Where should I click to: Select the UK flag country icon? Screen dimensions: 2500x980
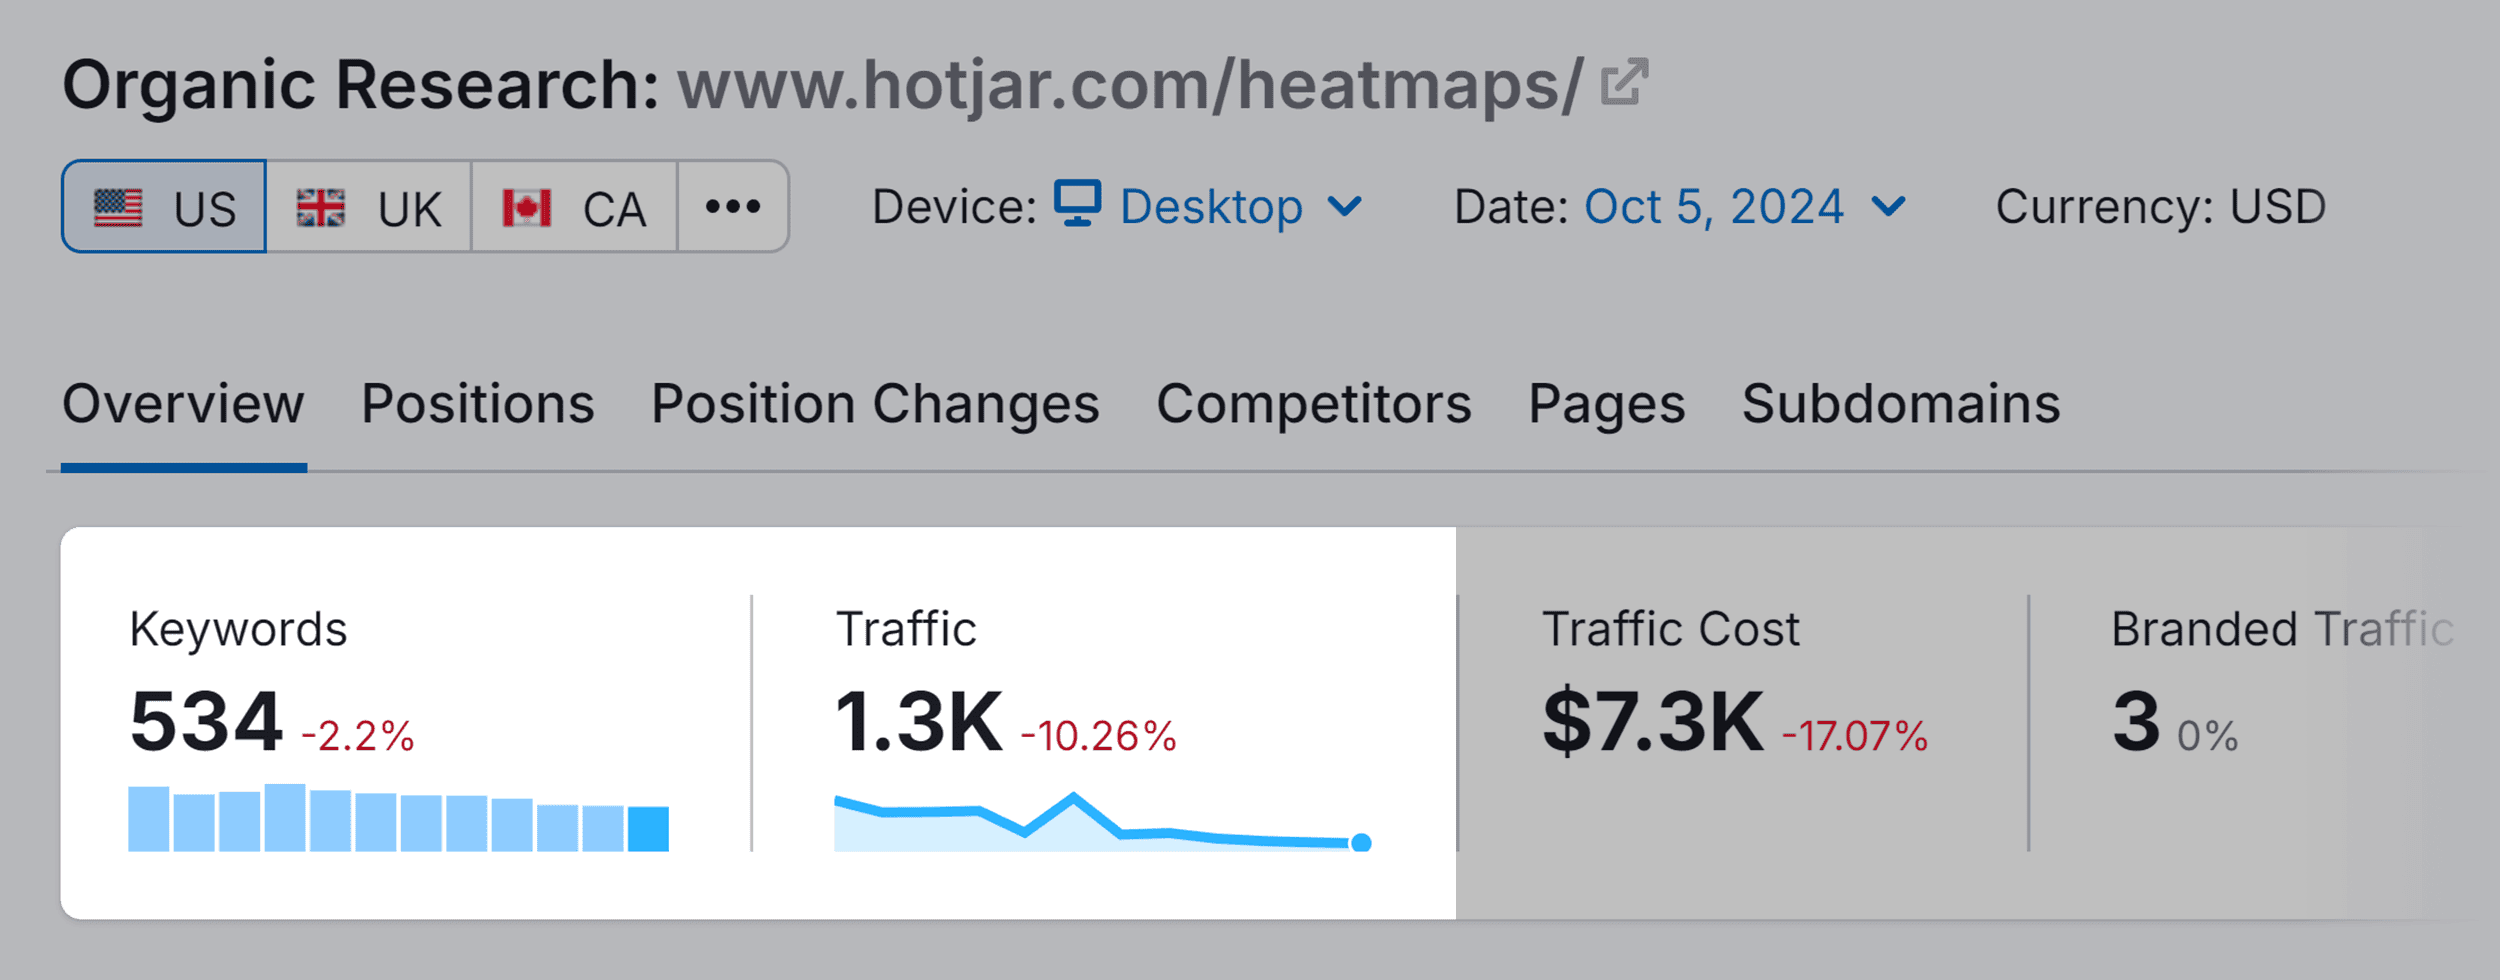(320, 205)
